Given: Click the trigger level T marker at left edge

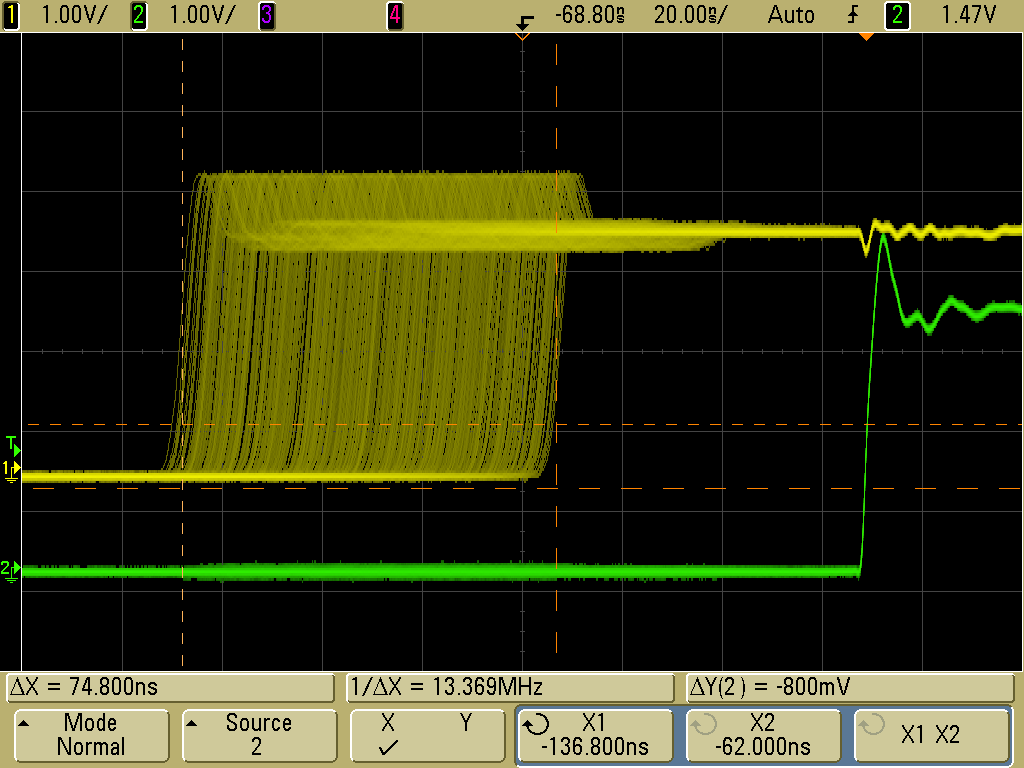Looking at the screenshot, I should [x=13, y=447].
